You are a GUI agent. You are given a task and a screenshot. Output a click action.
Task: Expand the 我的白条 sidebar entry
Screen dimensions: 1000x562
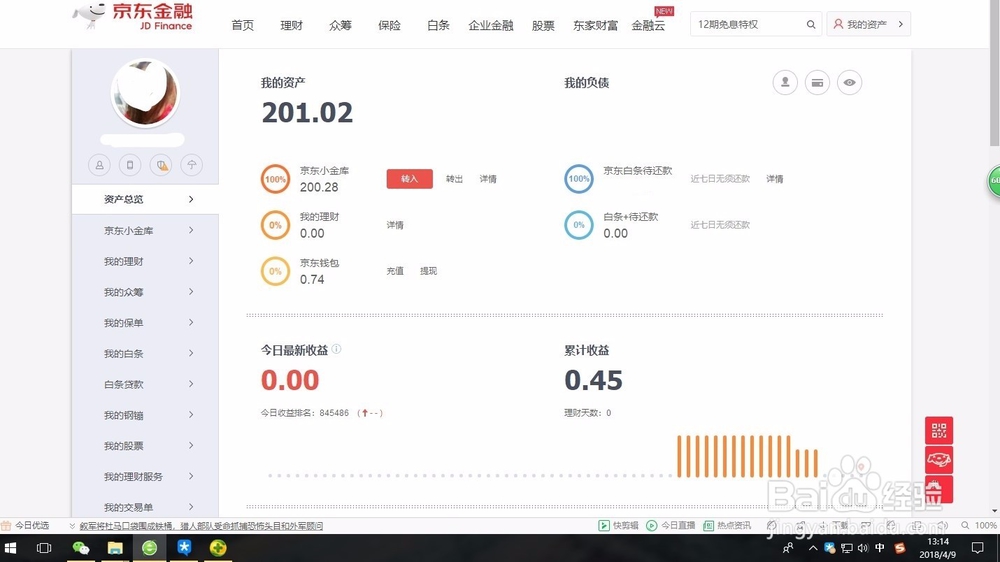[x=145, y=353]
